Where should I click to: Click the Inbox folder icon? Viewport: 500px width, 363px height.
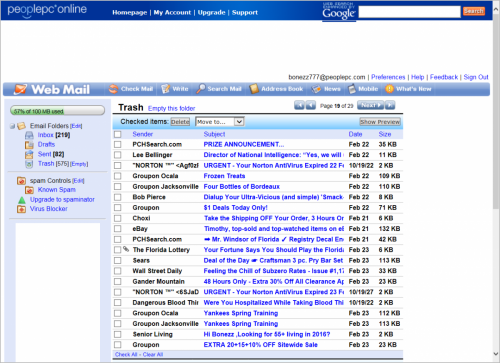[29, 135]
